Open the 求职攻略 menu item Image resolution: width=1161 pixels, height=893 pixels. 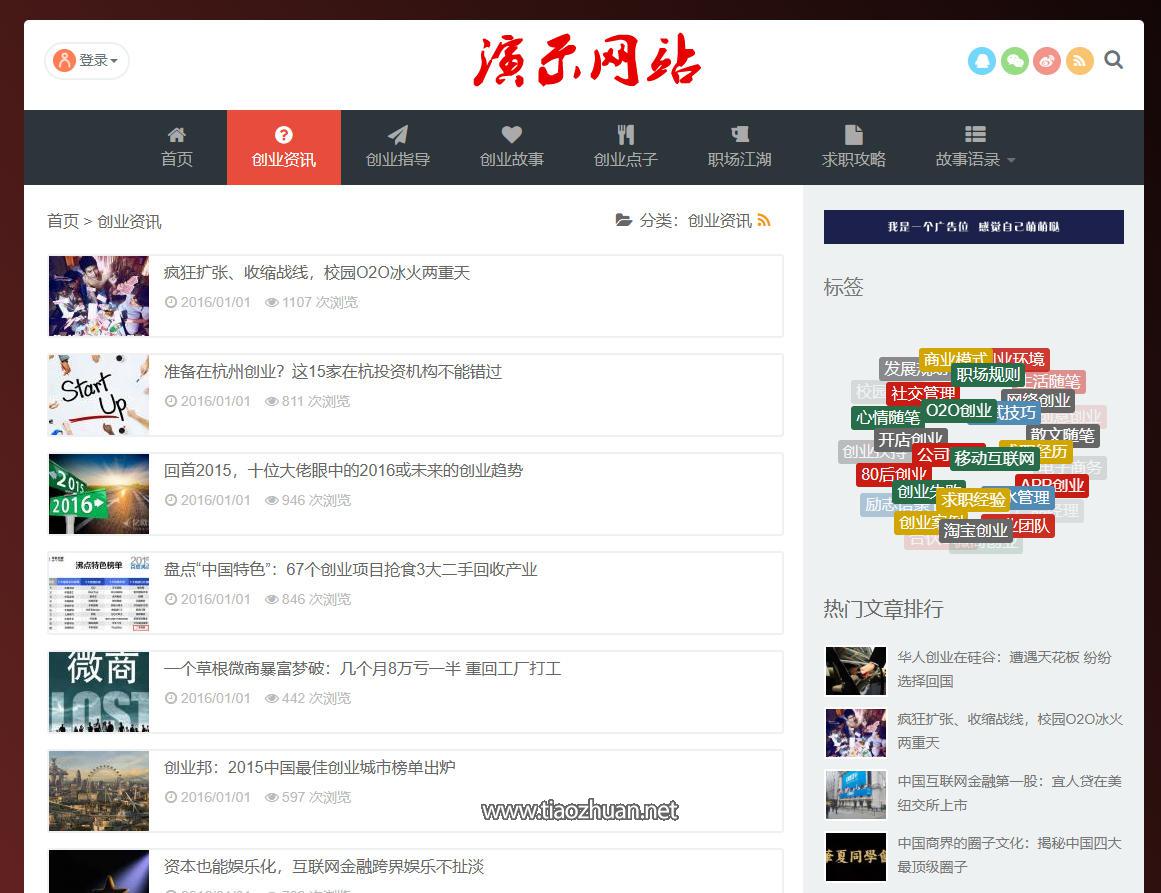pyautogui.click(x=854, y=147)
